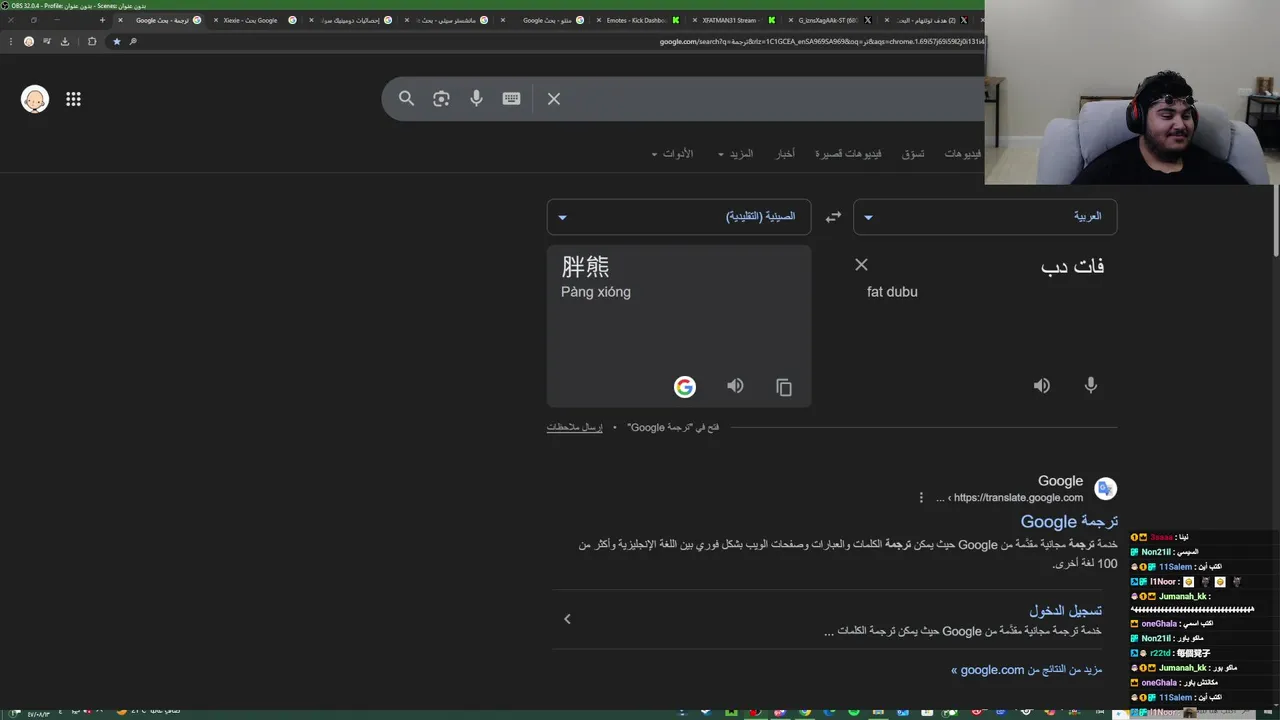The height and width of the screenshot is (720, 1280).
Task: Select the transliteration fat dubu
Action: (x=892, y=292)
